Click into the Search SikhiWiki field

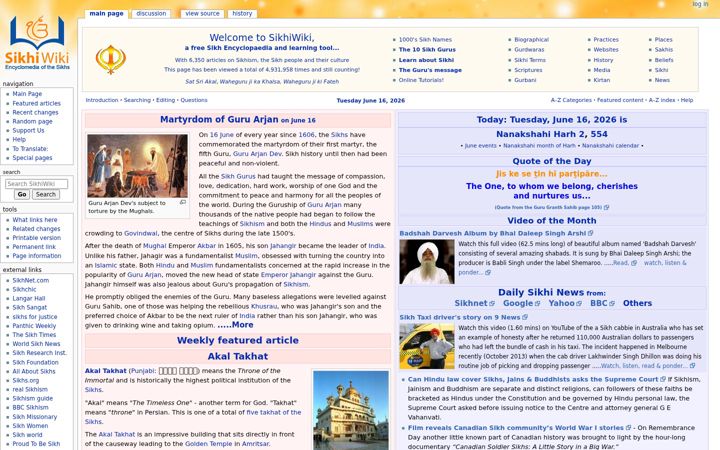click(x=36, y=184)
